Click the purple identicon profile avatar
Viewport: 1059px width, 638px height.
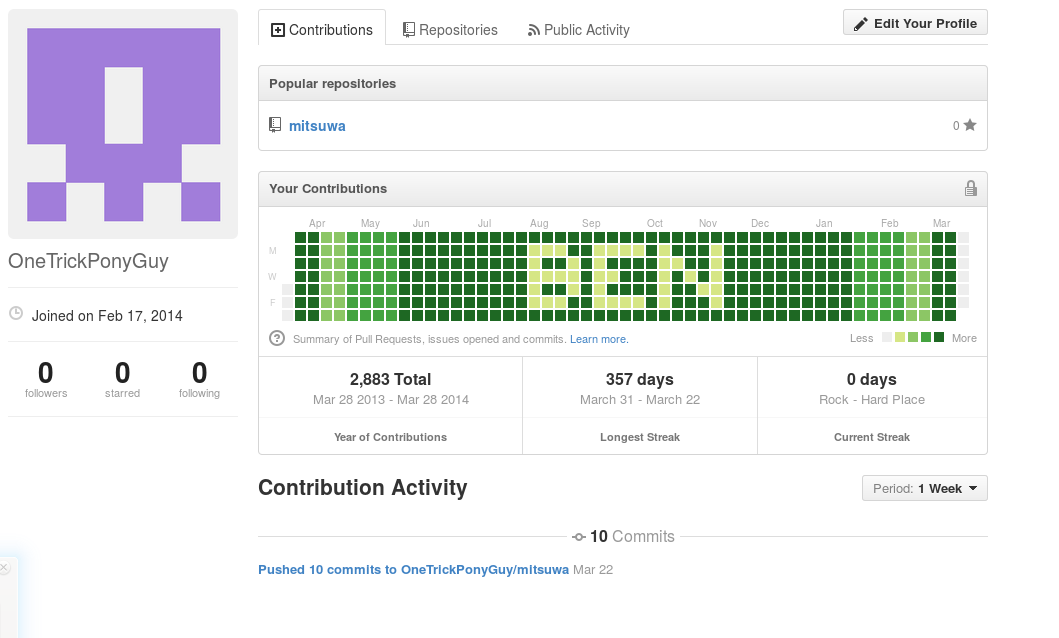[x=123, y=124]
